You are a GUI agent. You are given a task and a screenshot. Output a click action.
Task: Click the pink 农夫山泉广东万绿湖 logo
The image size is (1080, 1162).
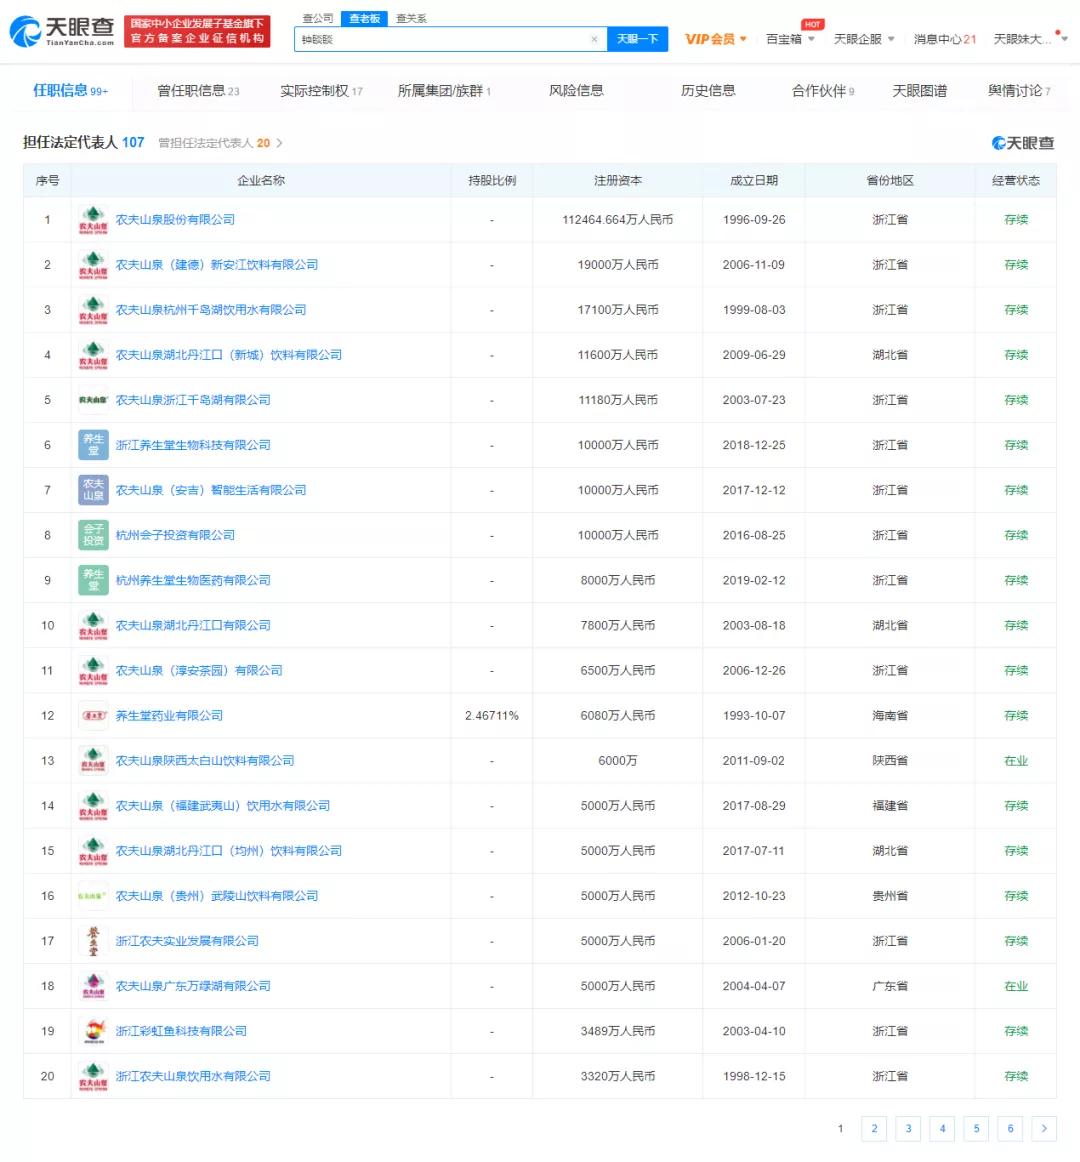tap(93, 985)
